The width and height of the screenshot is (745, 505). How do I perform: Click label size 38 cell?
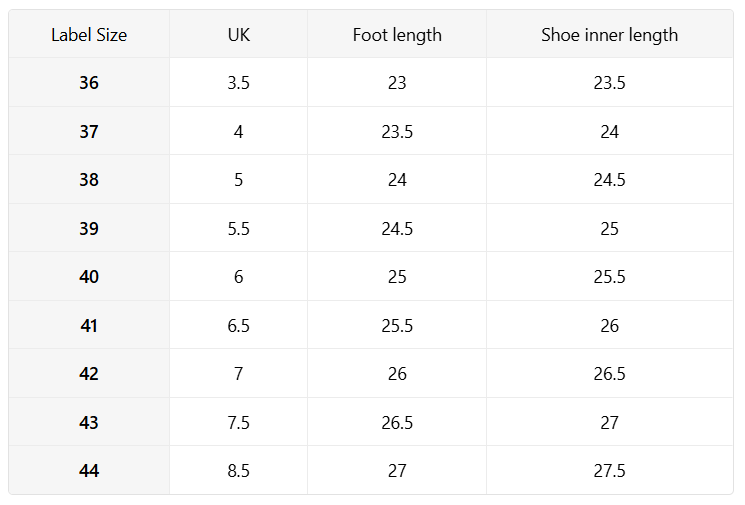(89, 180)
